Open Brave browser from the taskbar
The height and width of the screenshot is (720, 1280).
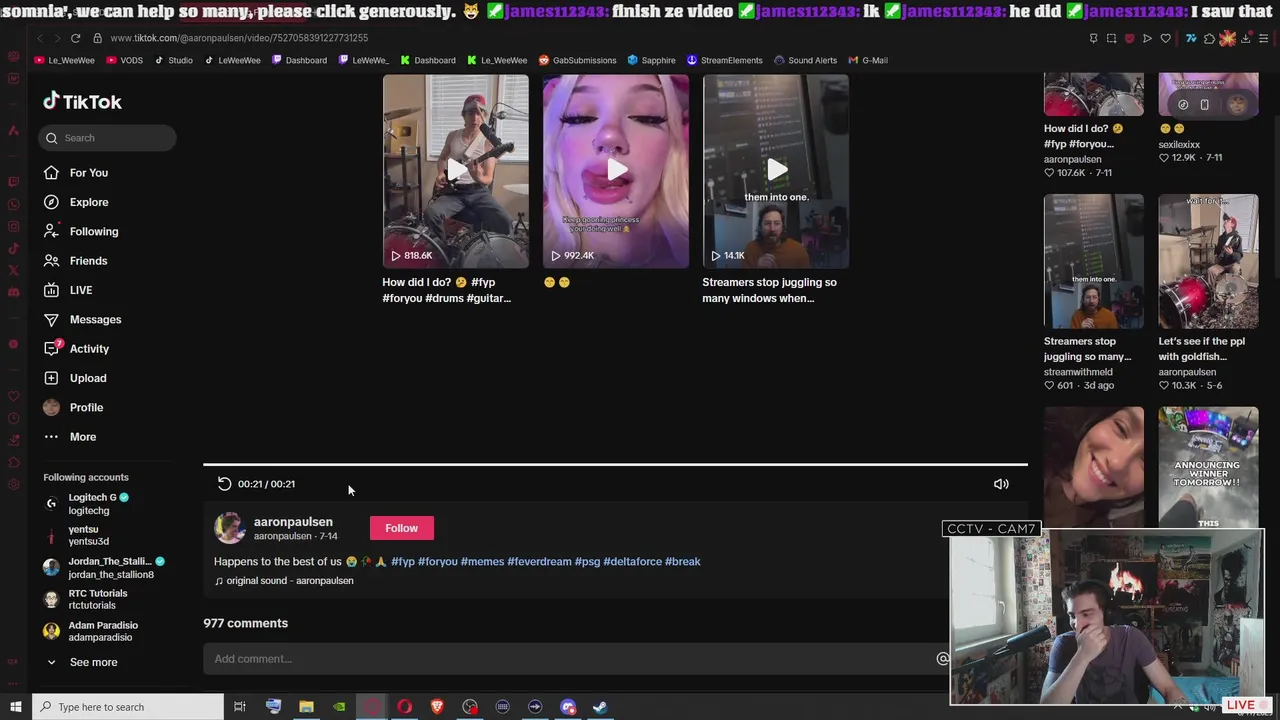point(437,707)
